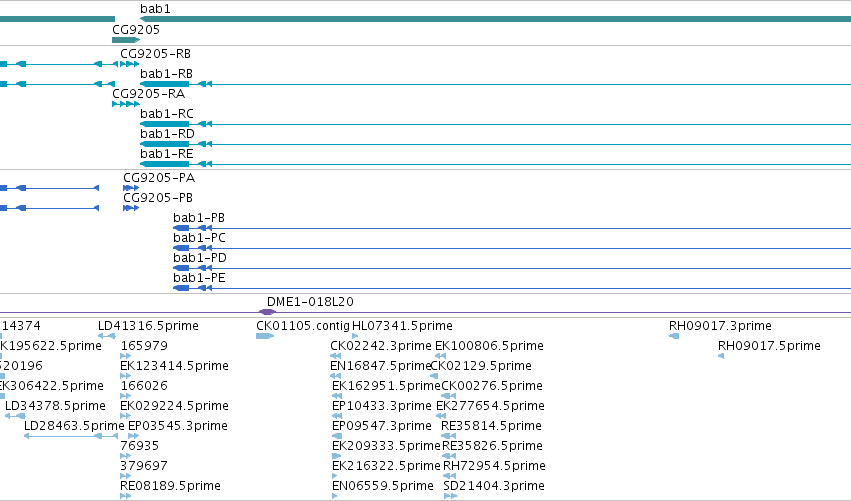Viewport: 851px width, 501px height.
Task: Select RH72954.5prime EST label
Action: coord(494,466)
